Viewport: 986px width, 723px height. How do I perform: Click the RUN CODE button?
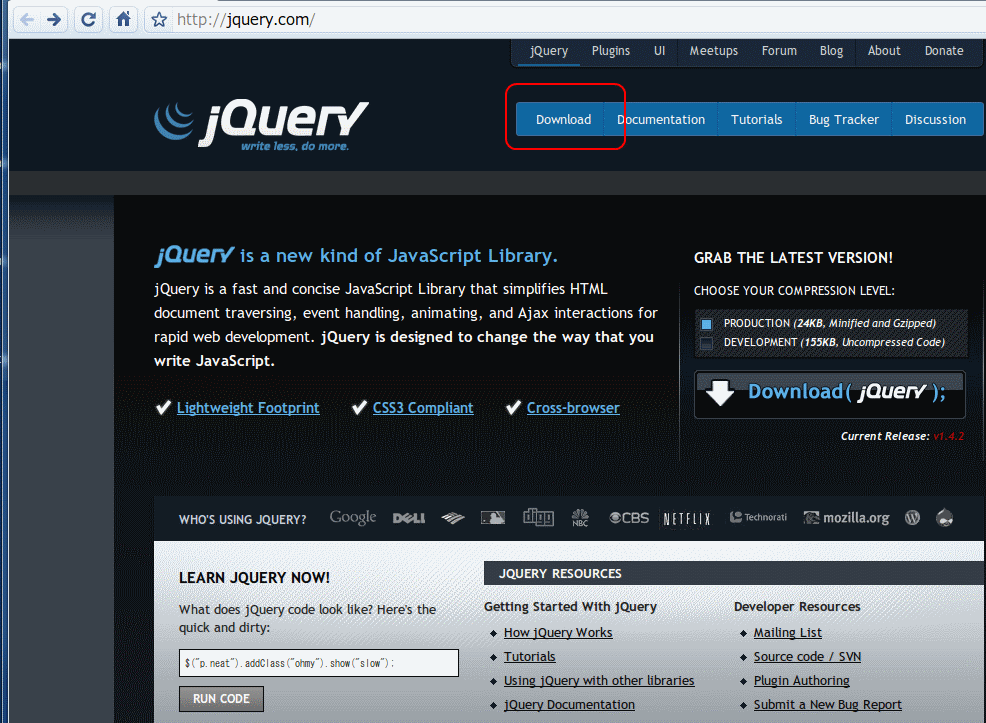click(x=221, y=699)
